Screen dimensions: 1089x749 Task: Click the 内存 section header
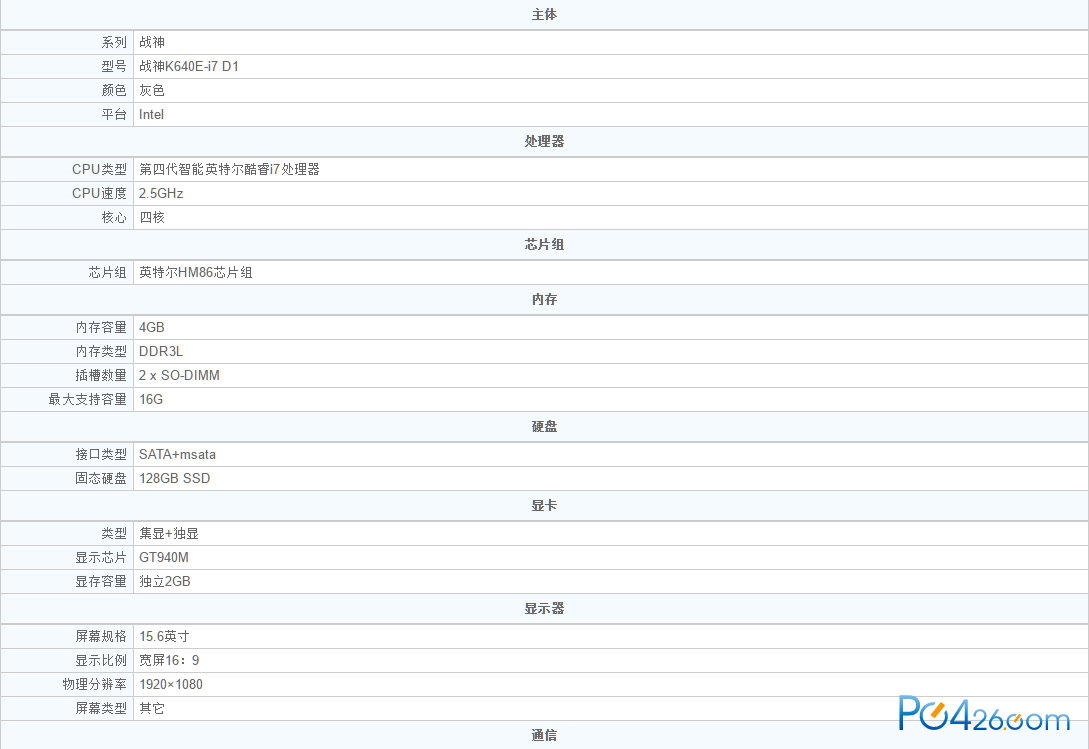pyautogui.click(x=544, y=299)
